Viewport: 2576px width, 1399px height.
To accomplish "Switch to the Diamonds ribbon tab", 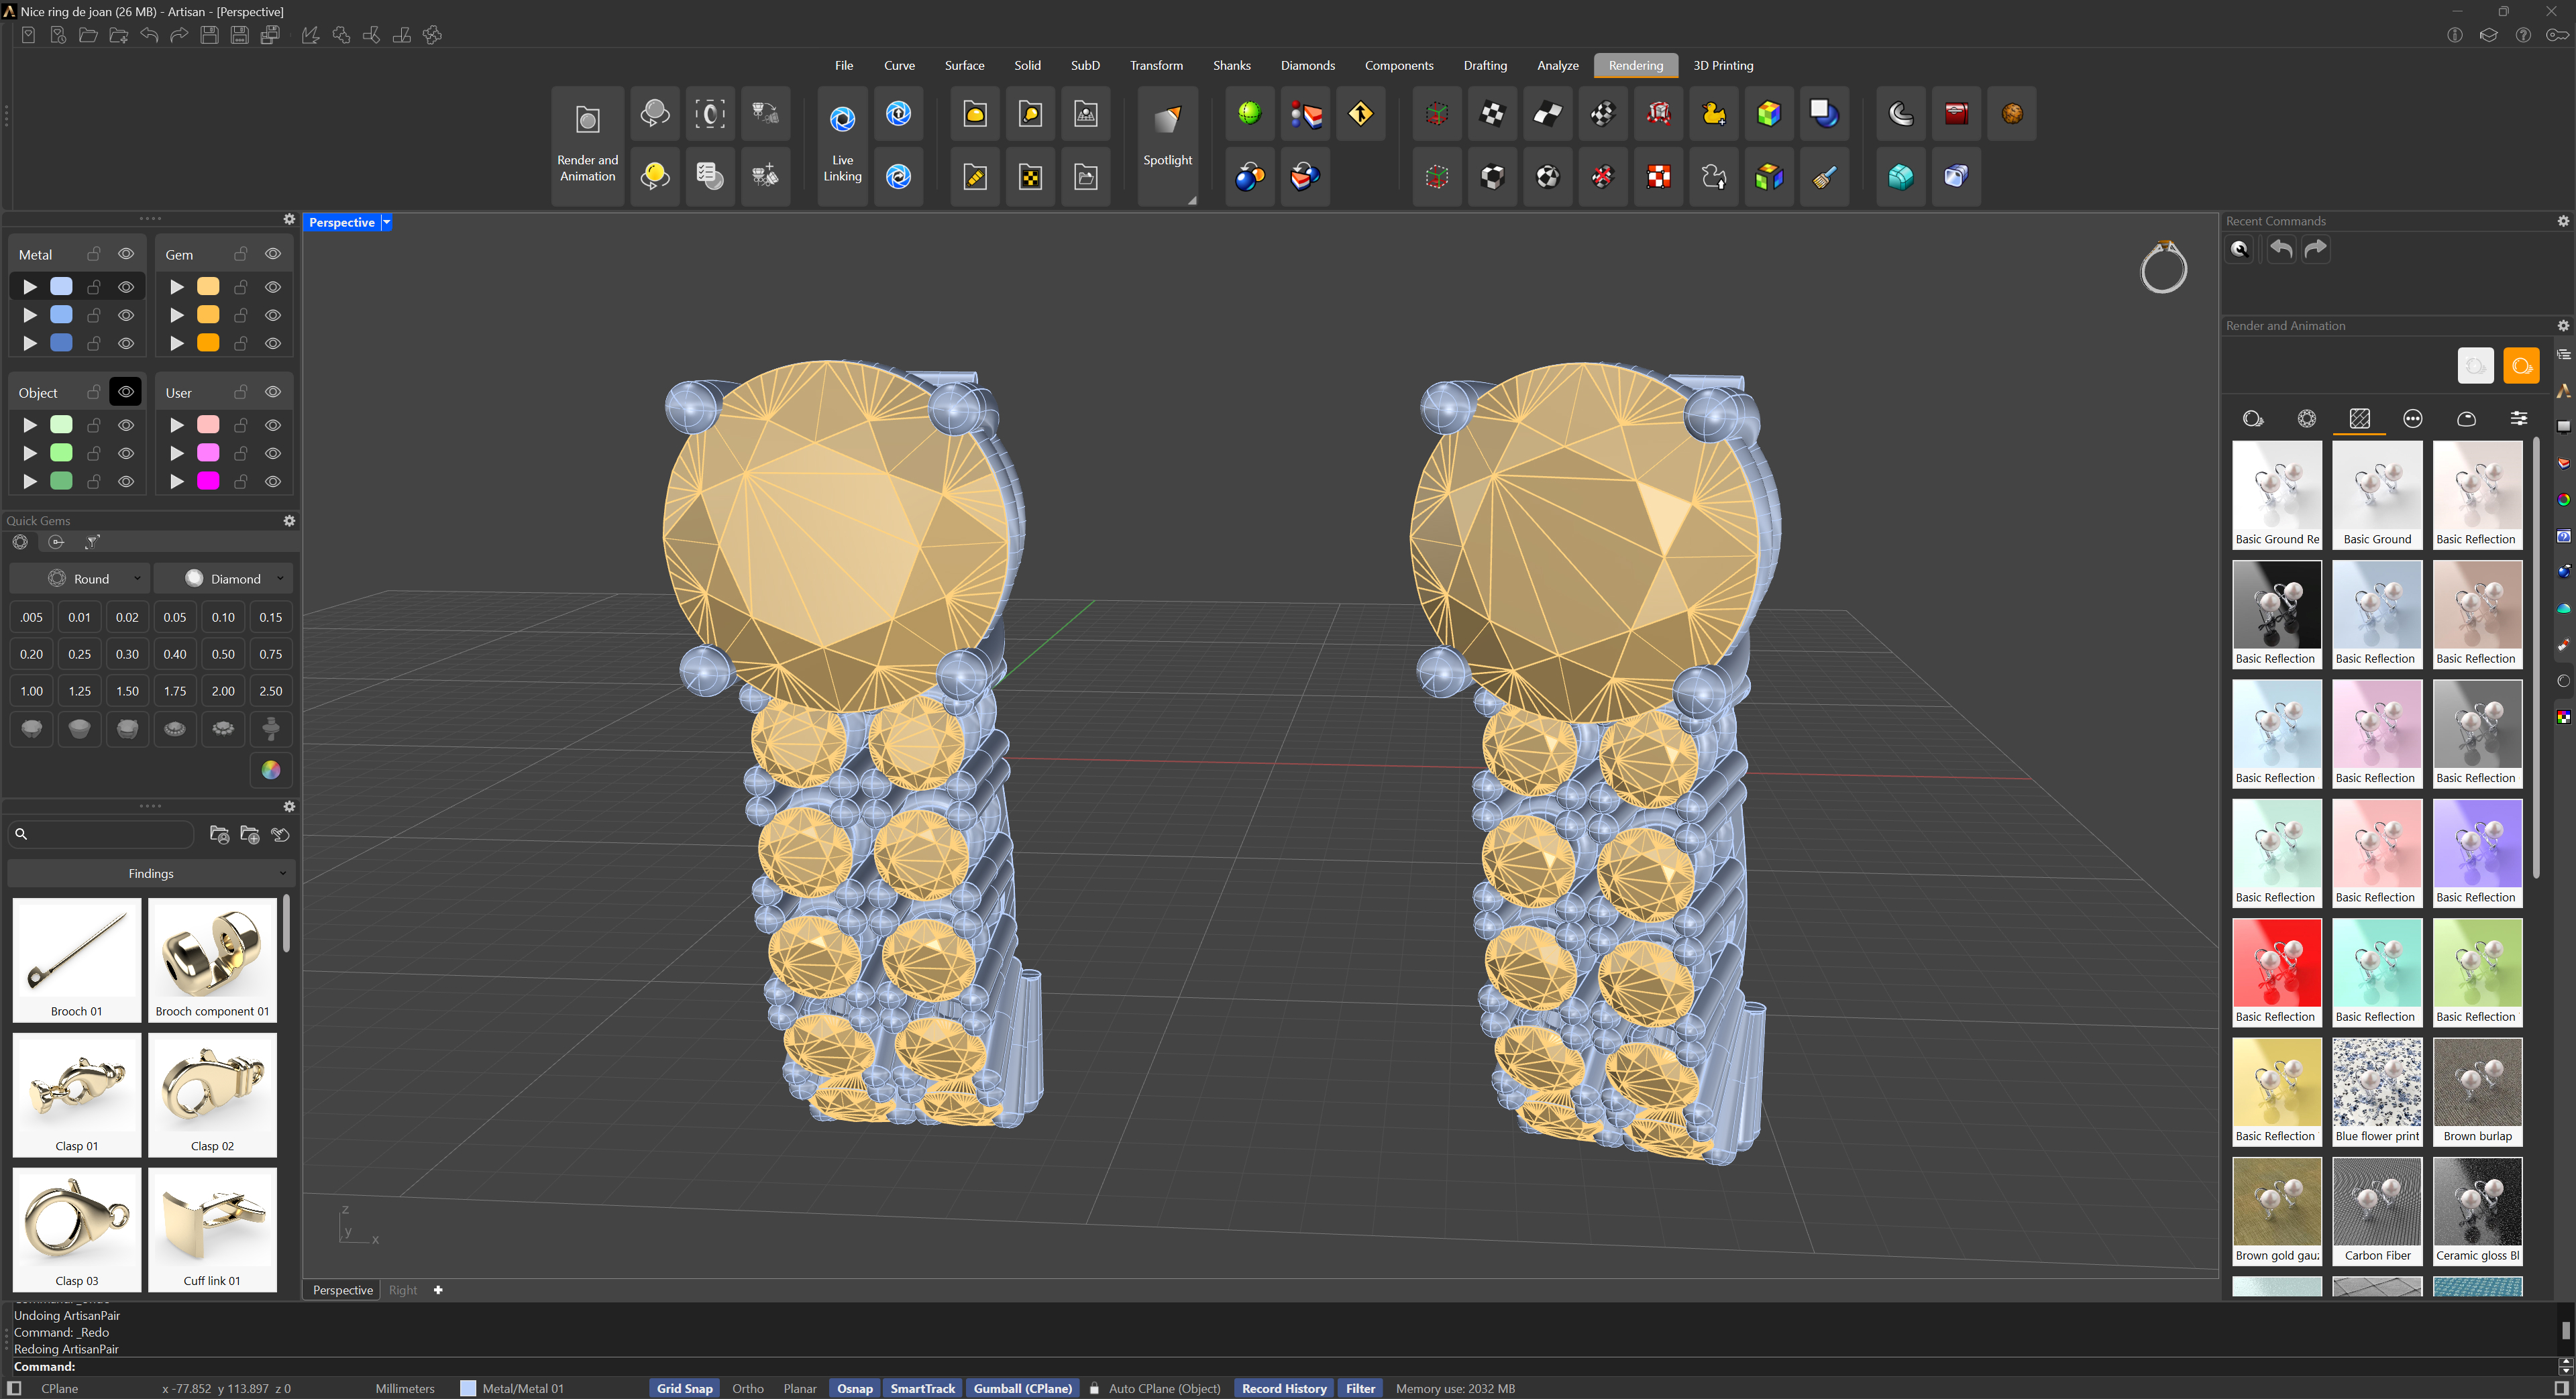I will (1307, 65).
